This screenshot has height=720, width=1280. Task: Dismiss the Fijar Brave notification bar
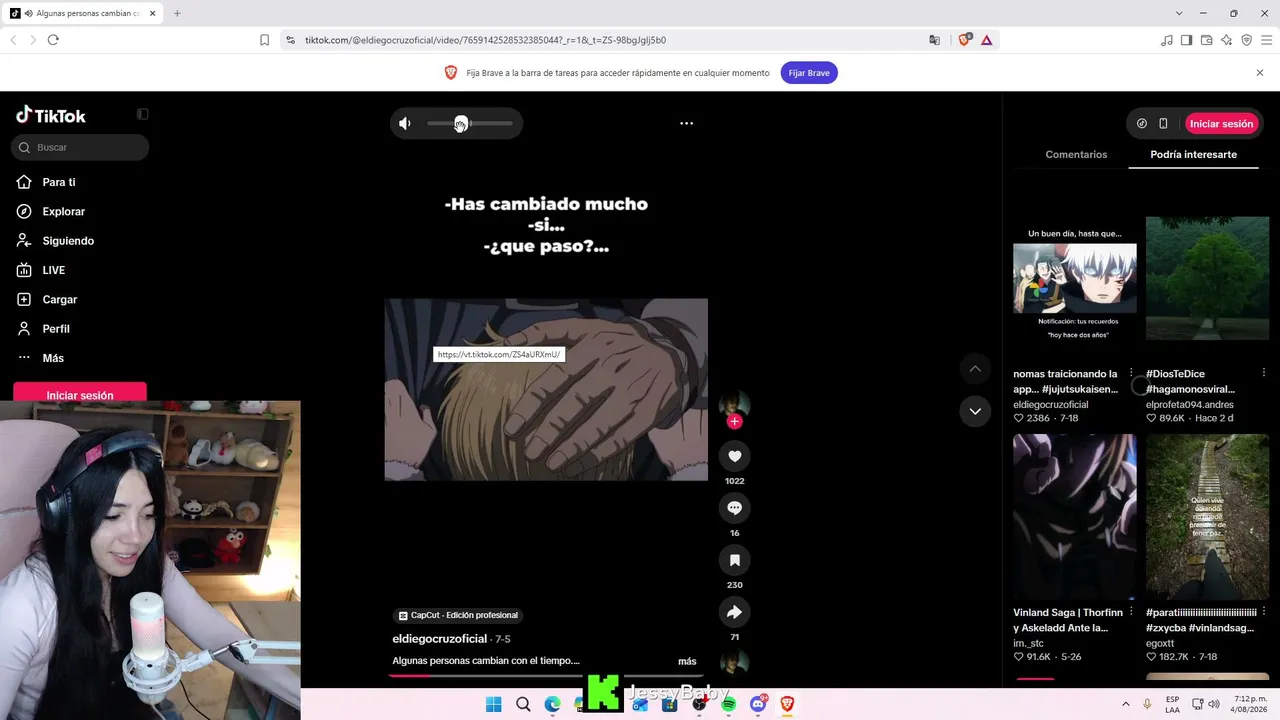tap(1260, 73)
